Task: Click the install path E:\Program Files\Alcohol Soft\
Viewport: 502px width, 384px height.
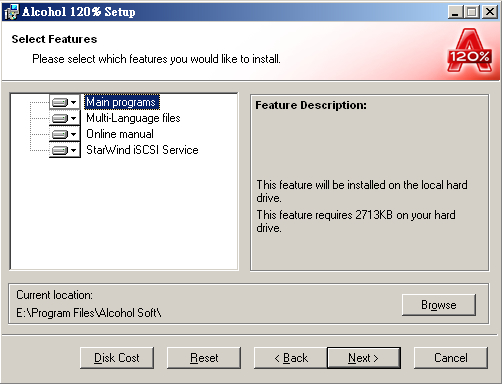Action: 89,313
